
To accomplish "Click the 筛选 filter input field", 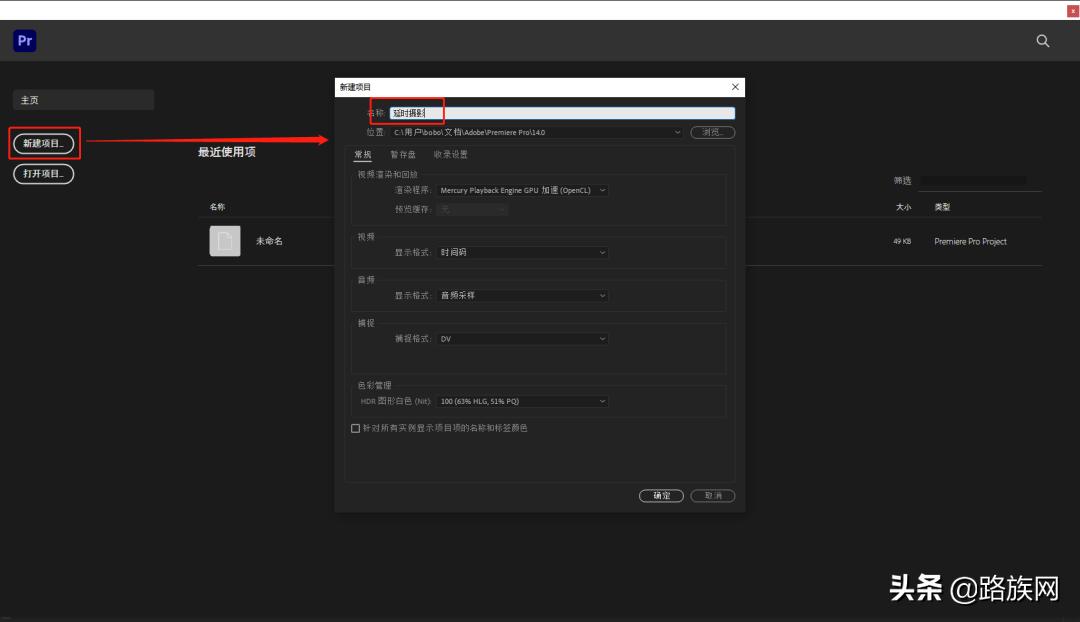I will pyautogui.click(x=979, y=181).
